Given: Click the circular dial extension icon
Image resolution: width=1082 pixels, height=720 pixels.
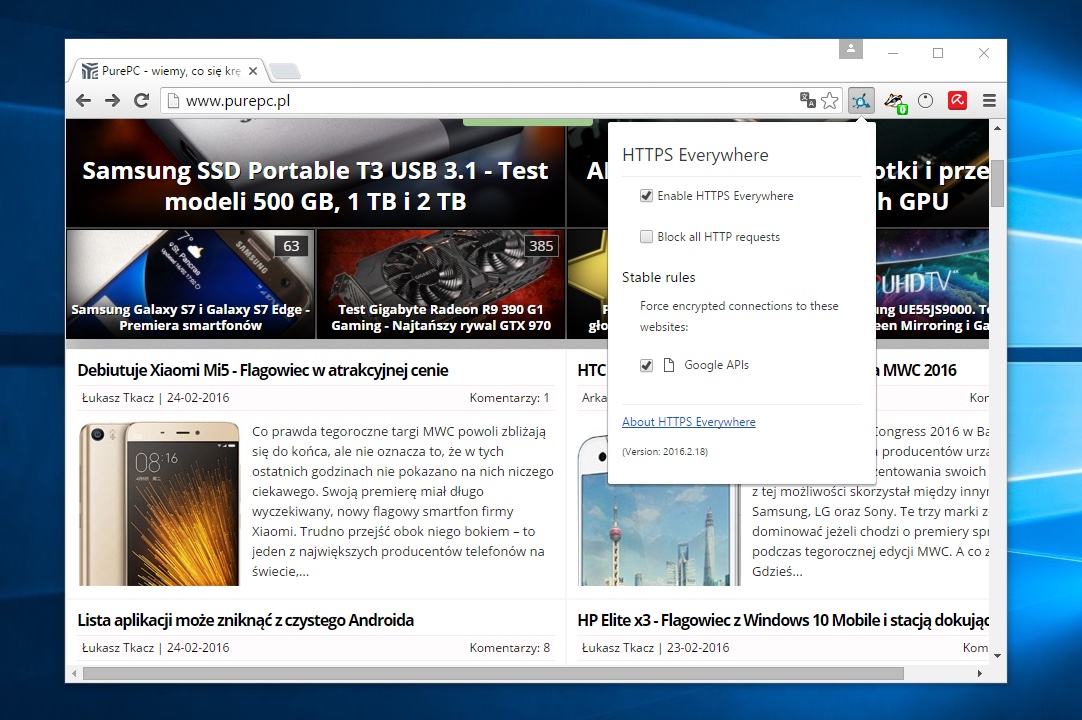Looking at the screenshot, I should (925, 100).
